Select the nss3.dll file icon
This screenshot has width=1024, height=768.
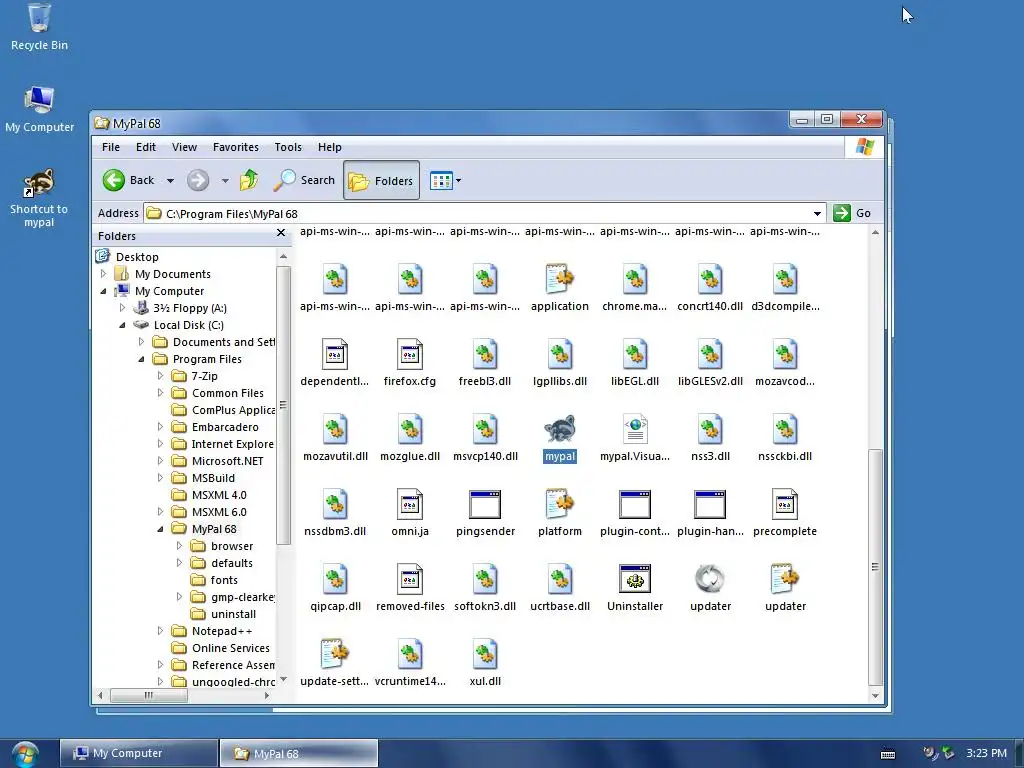pyautogui.click(x=710, y=430)
